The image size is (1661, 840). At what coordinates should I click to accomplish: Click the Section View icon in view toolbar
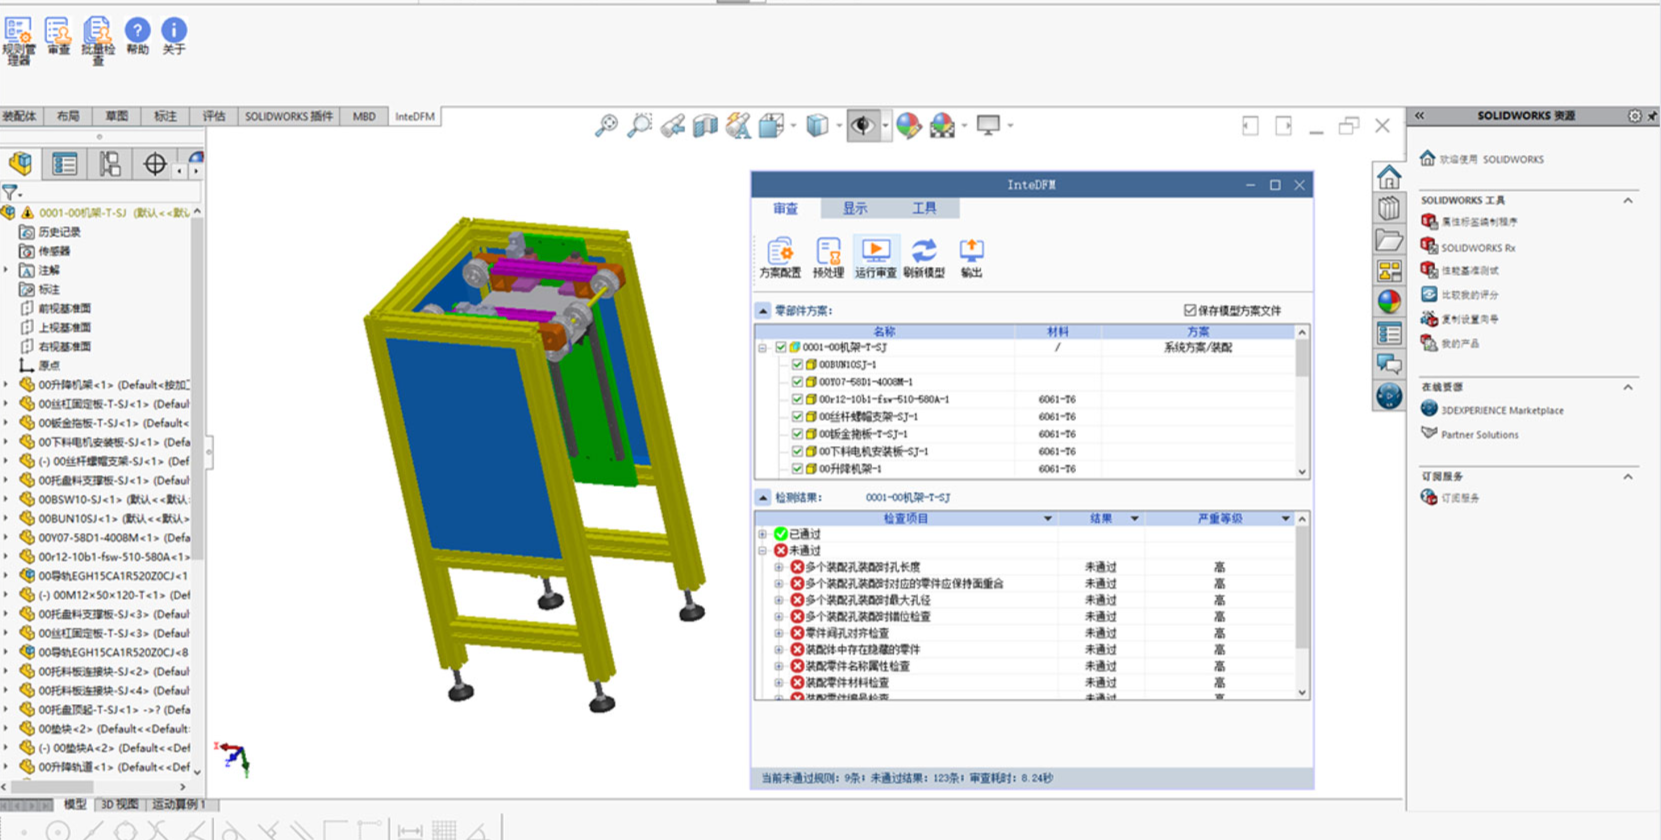coord(705,125)
